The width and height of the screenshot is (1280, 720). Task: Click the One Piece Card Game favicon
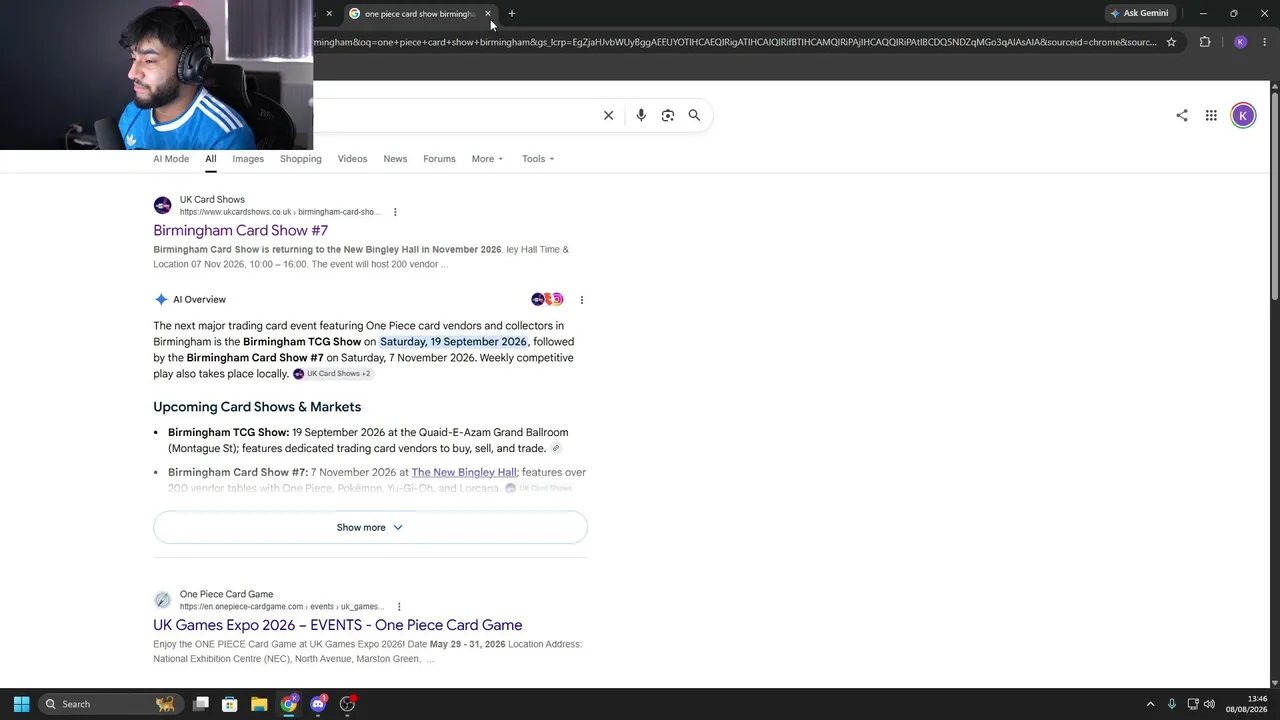click(162, 600)
